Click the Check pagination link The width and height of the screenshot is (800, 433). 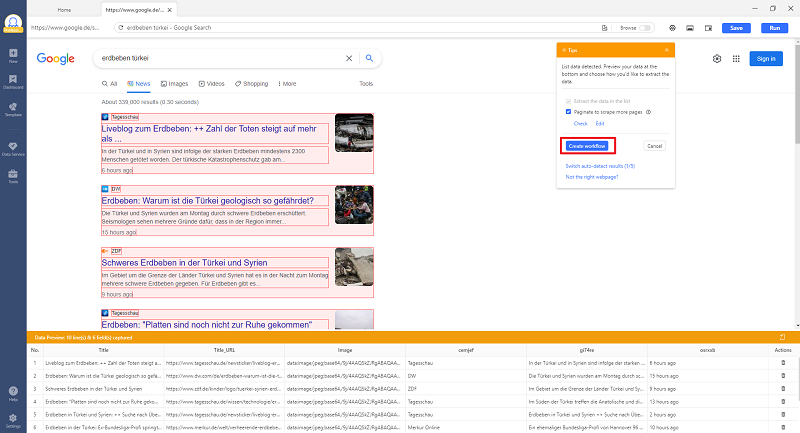coord(581,123)
